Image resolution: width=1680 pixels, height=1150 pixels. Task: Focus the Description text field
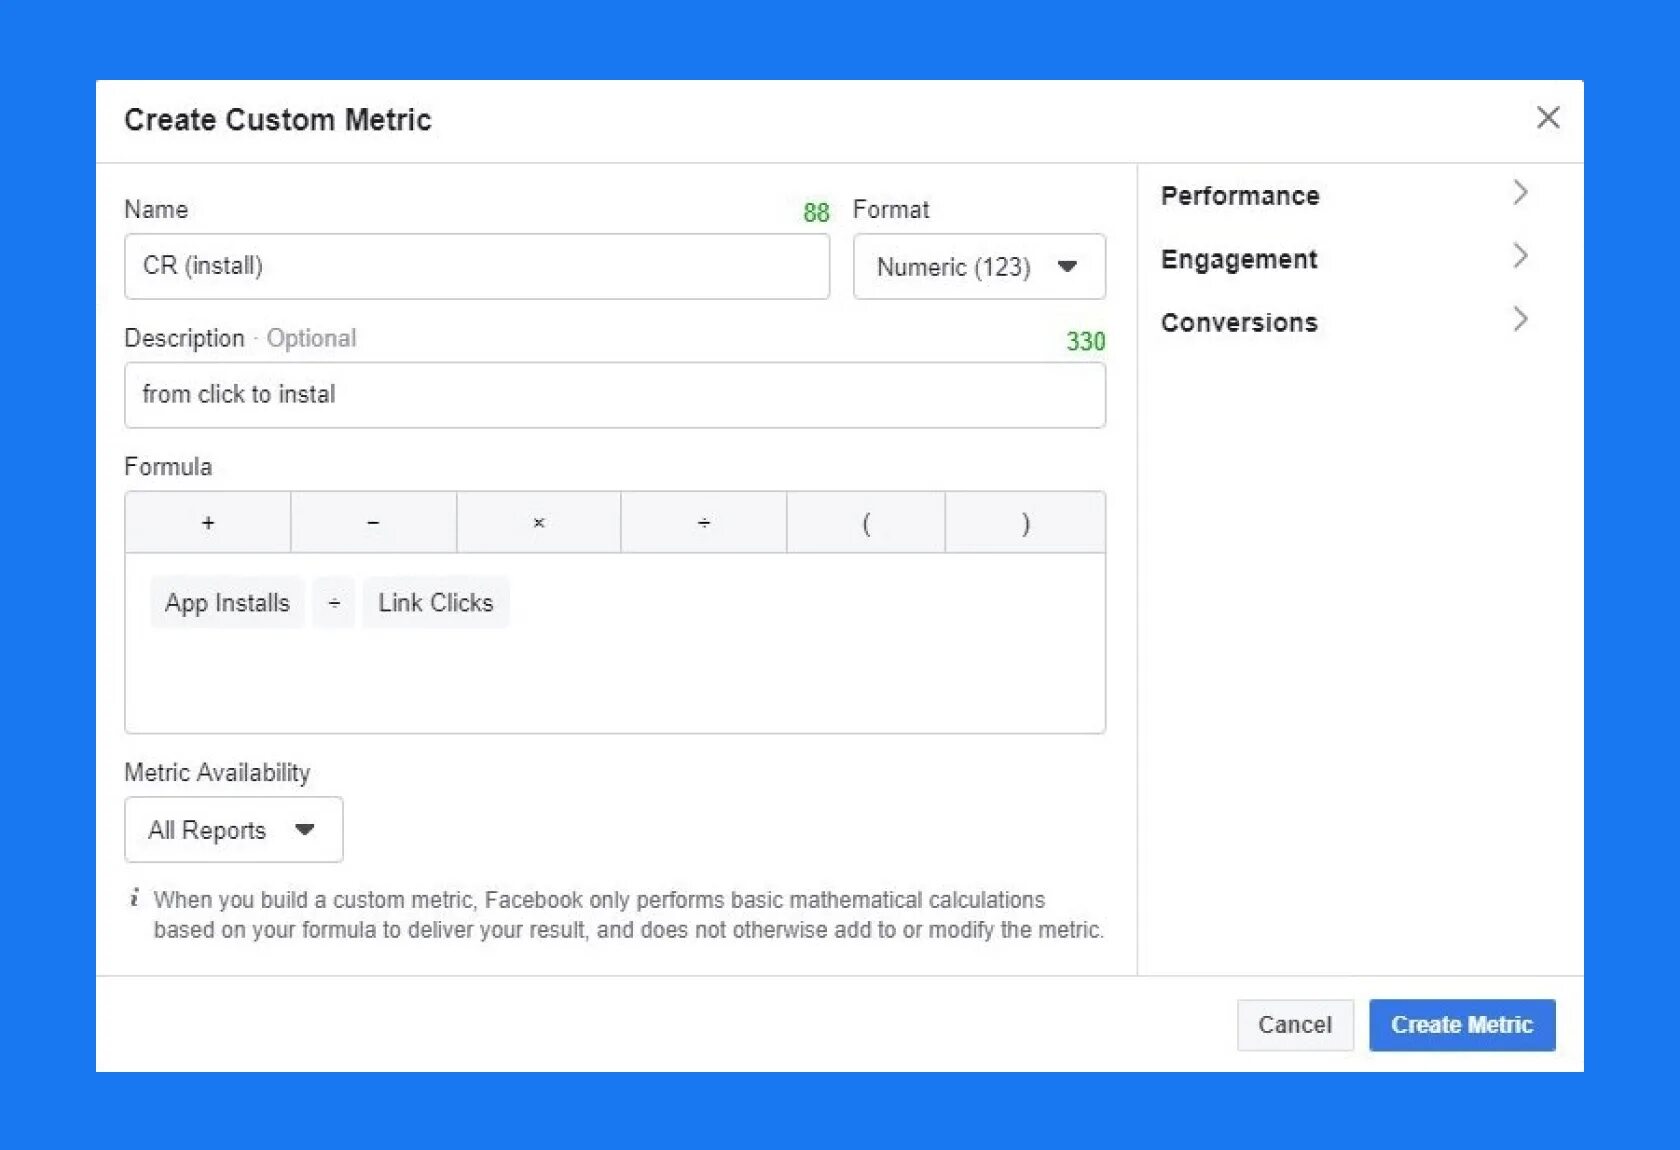click(614, 395)
